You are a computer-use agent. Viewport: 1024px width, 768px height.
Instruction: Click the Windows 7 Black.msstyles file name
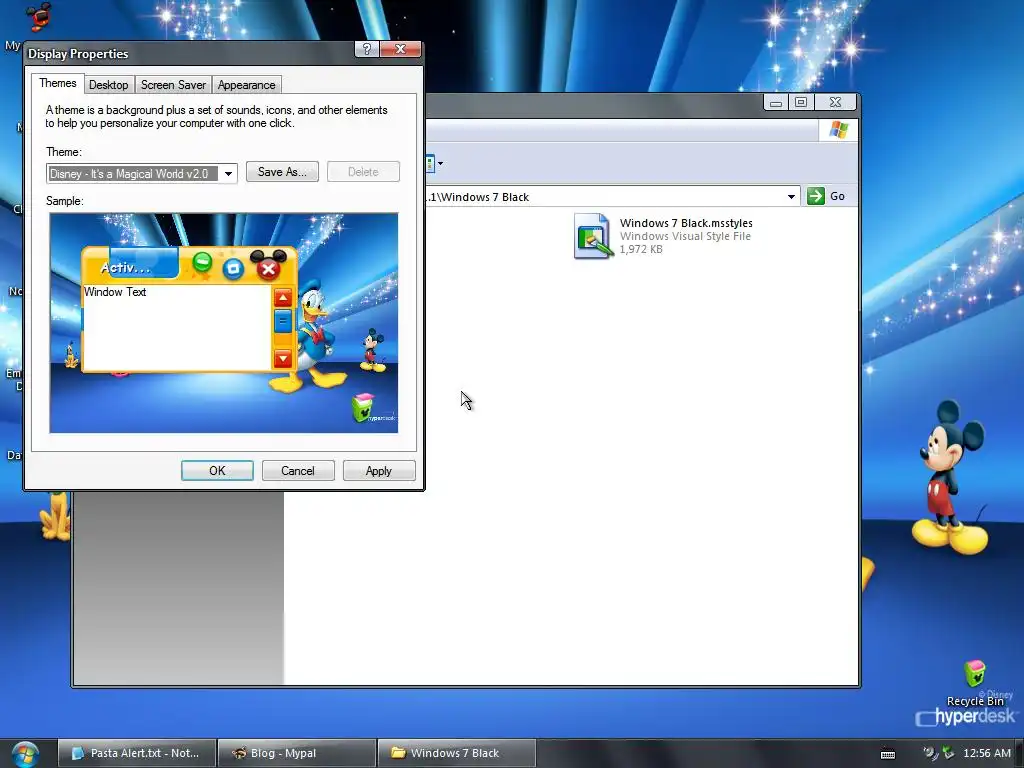pos(686,223)
